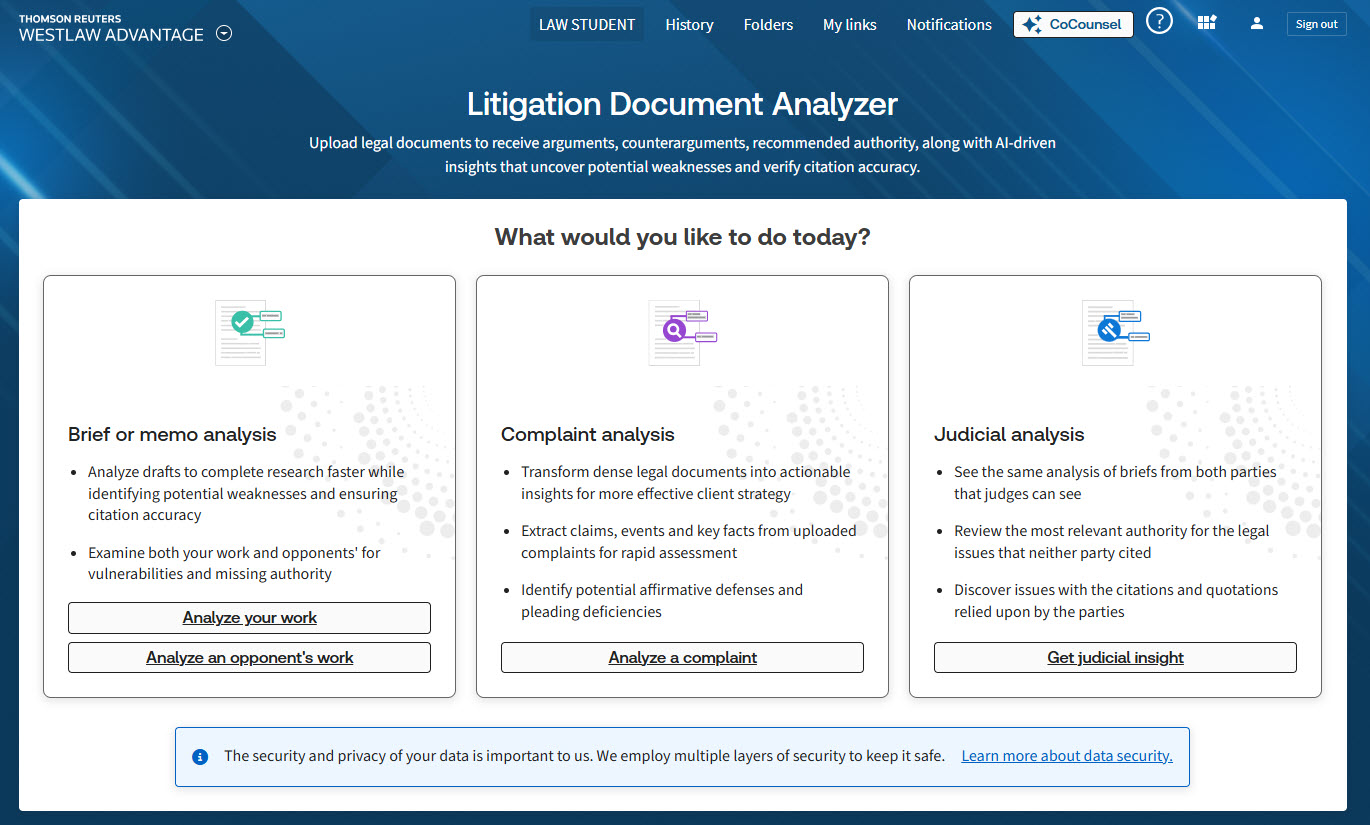The height and width of the screenshot is (825, 1370).
Task: Open My links in the header
Action: pyautogui.click(x=849, y=24)
